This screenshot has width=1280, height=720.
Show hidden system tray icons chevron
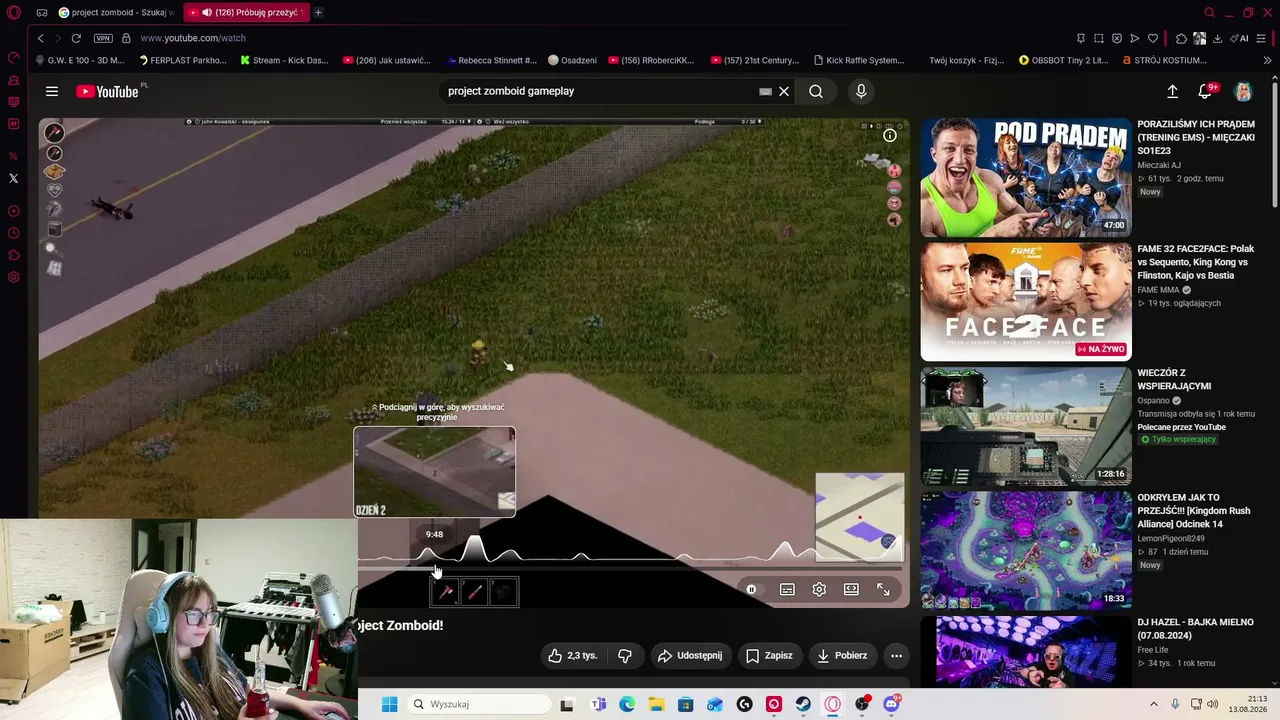coord(1153,704)
